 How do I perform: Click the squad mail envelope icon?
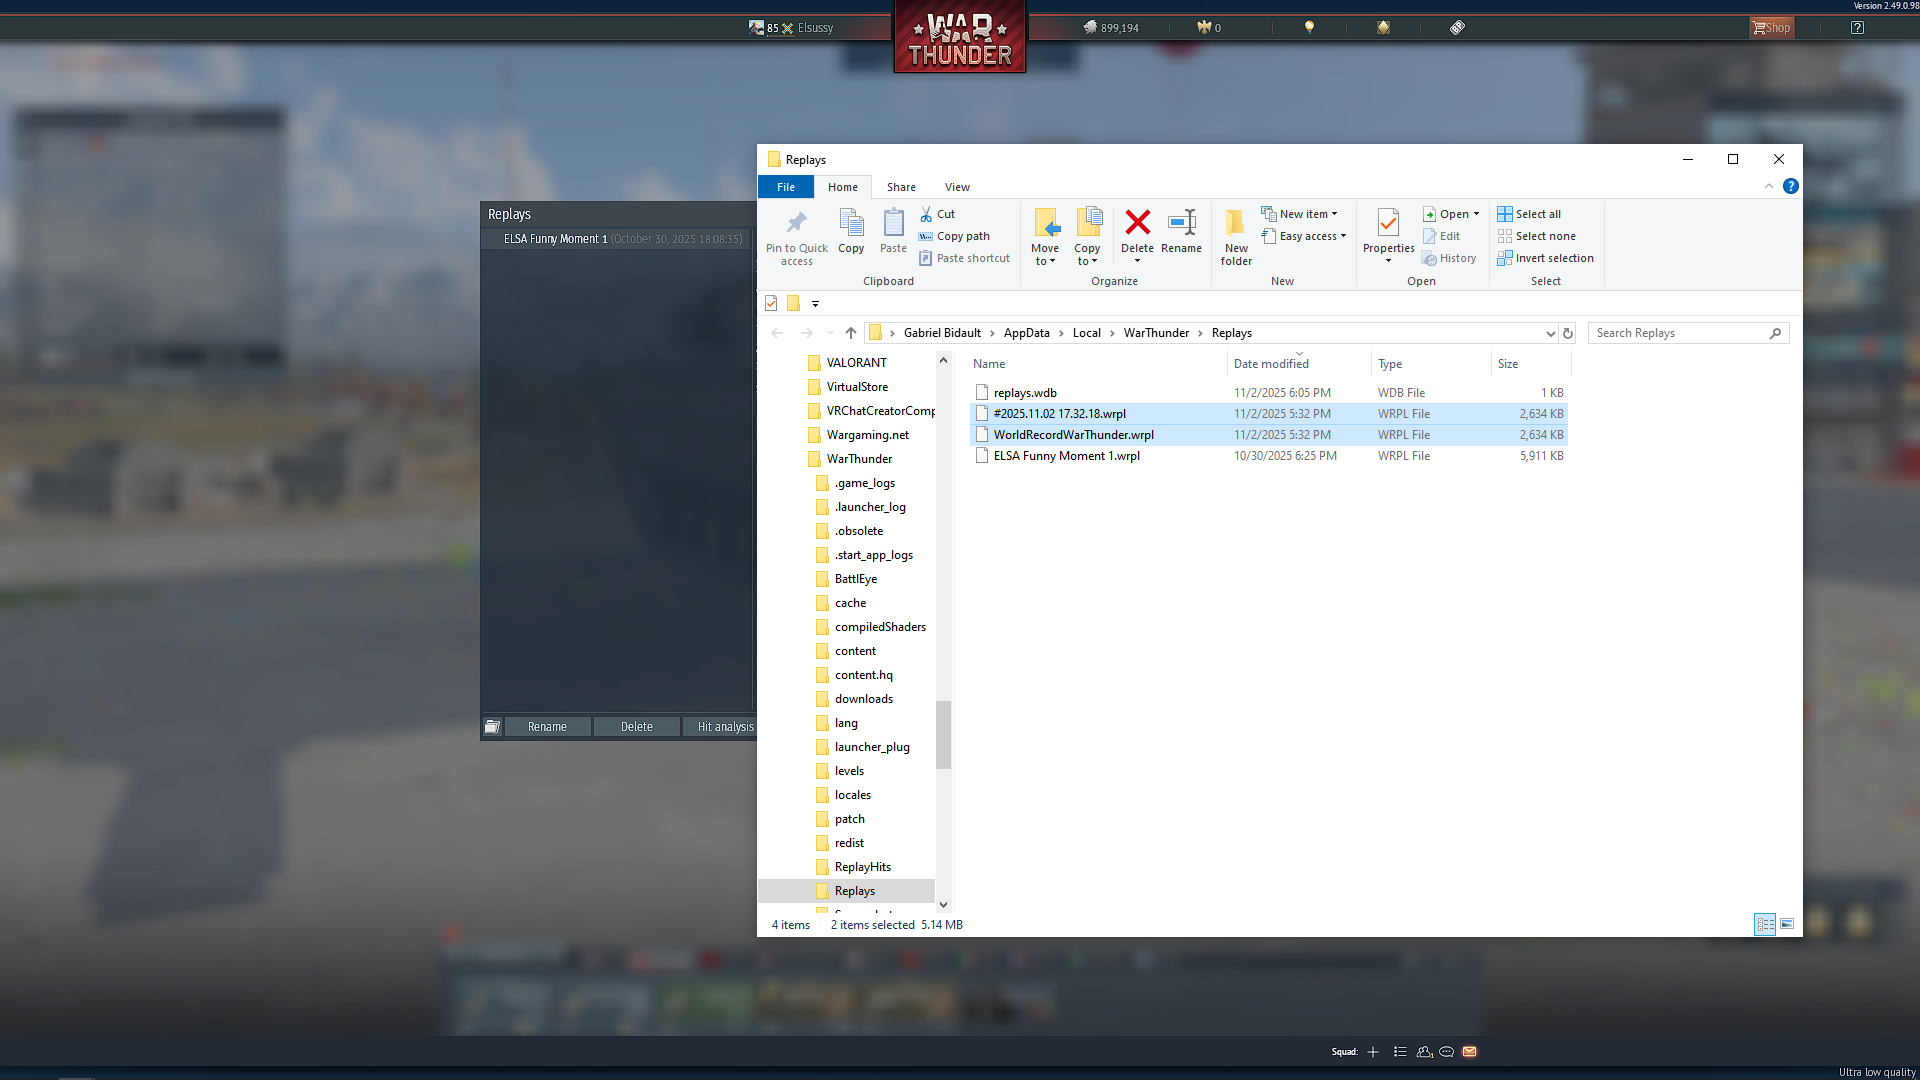pos(1469,1052)
